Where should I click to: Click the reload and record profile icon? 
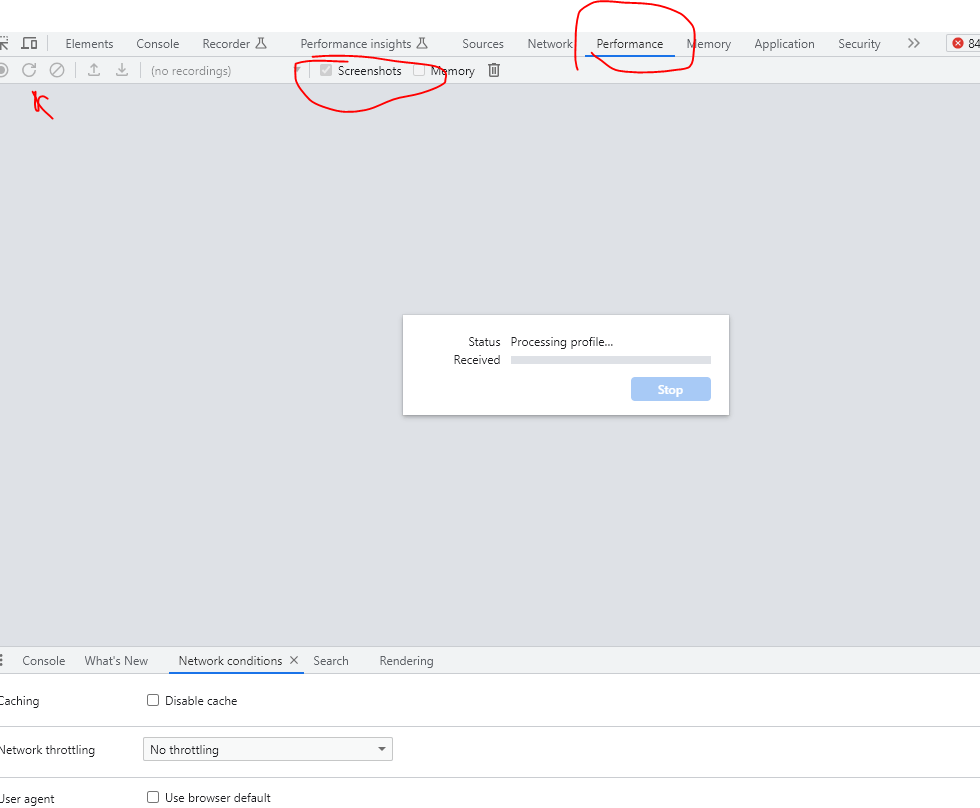29,70
